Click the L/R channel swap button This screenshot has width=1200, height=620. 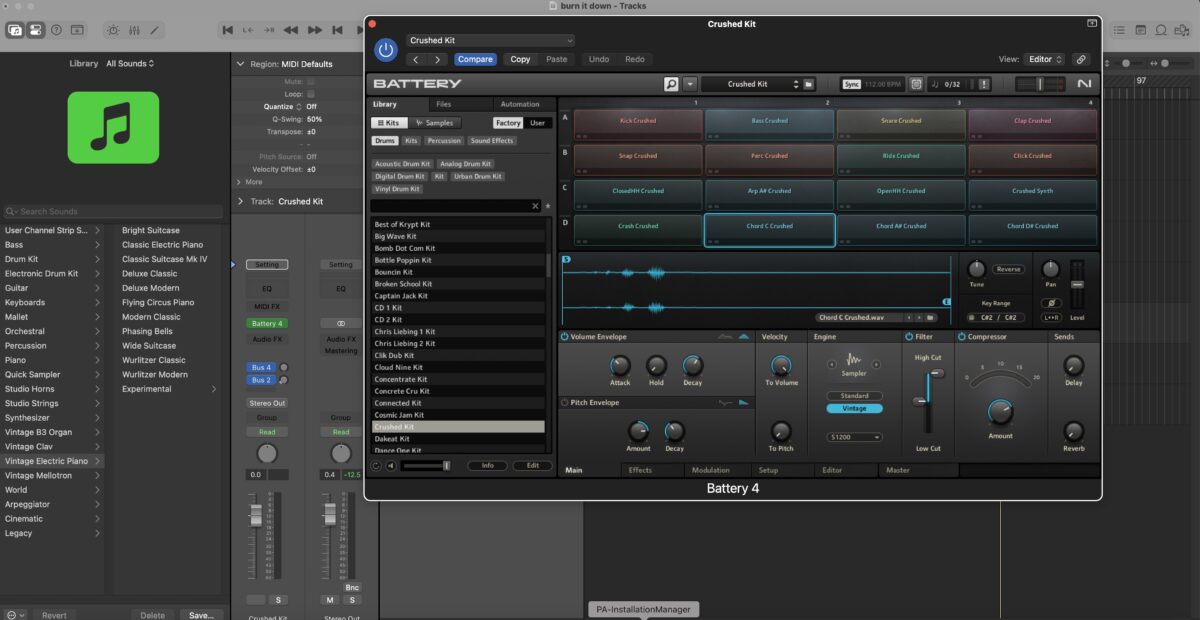1051,317
